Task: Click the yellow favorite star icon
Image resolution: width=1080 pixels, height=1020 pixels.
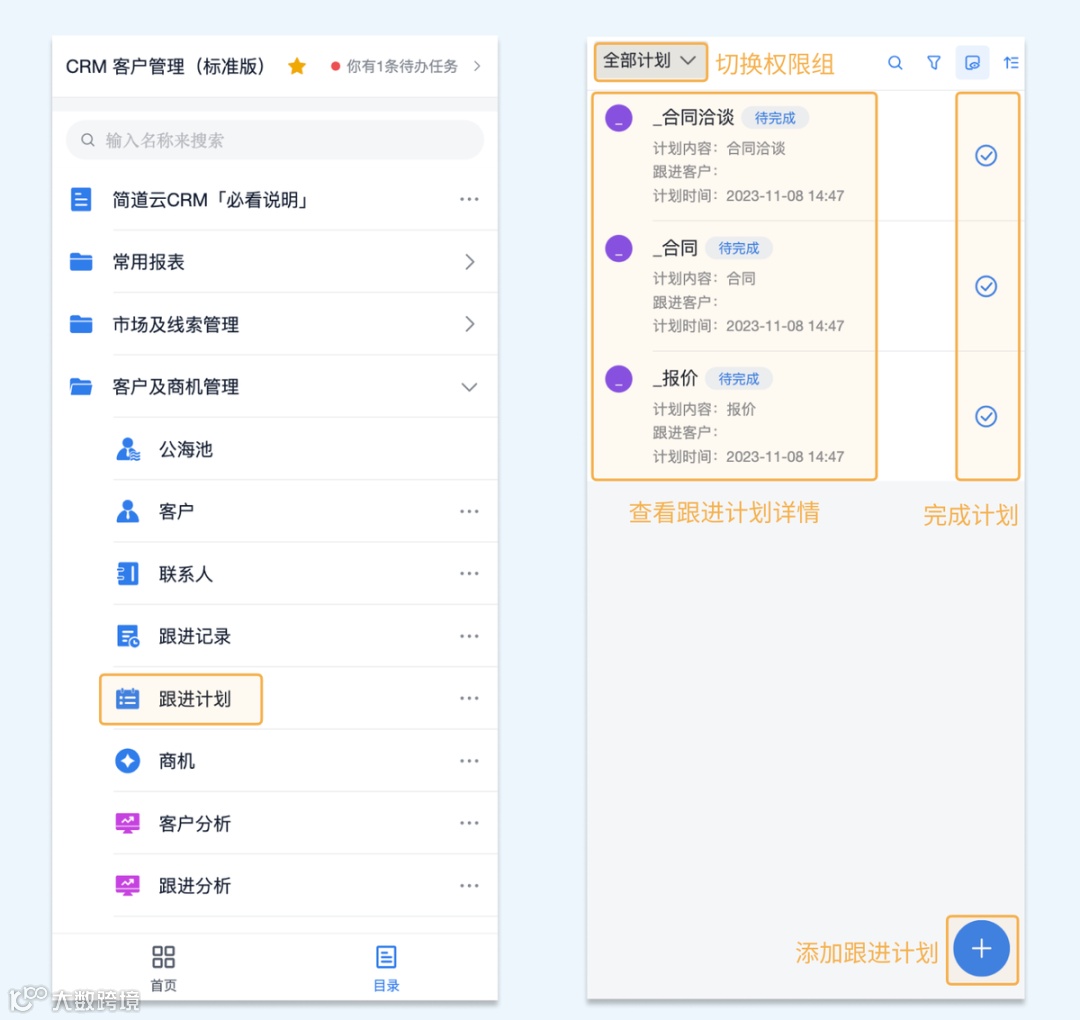Action: click(297, 66)
